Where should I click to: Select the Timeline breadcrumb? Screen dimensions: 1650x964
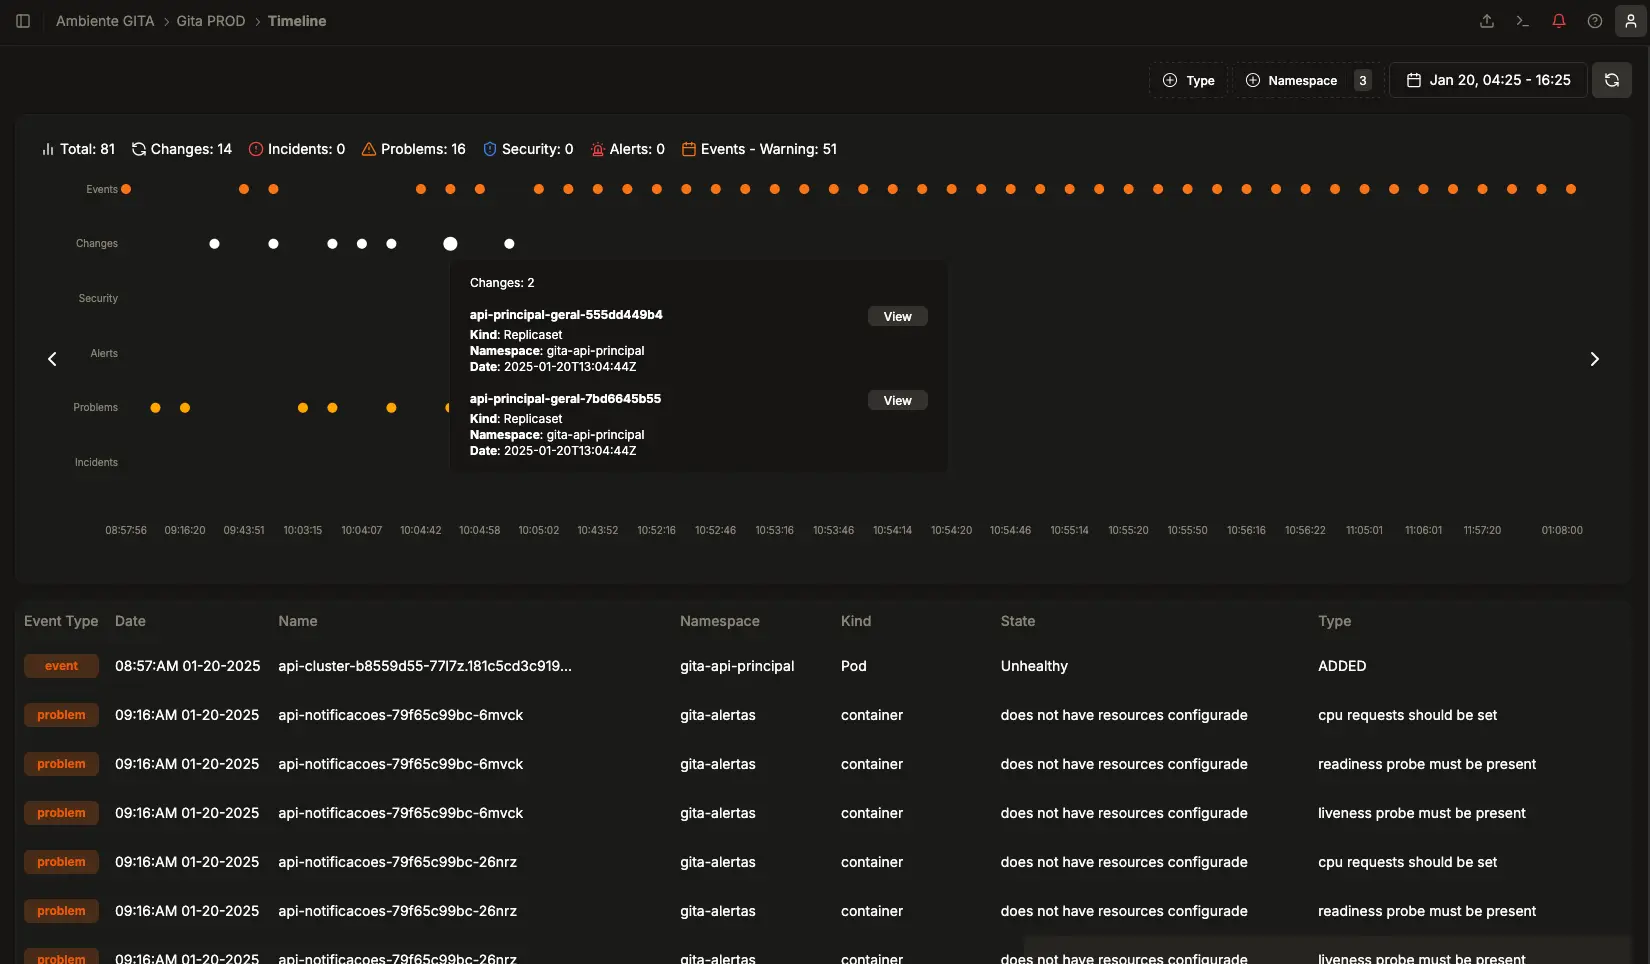(297, 21)
